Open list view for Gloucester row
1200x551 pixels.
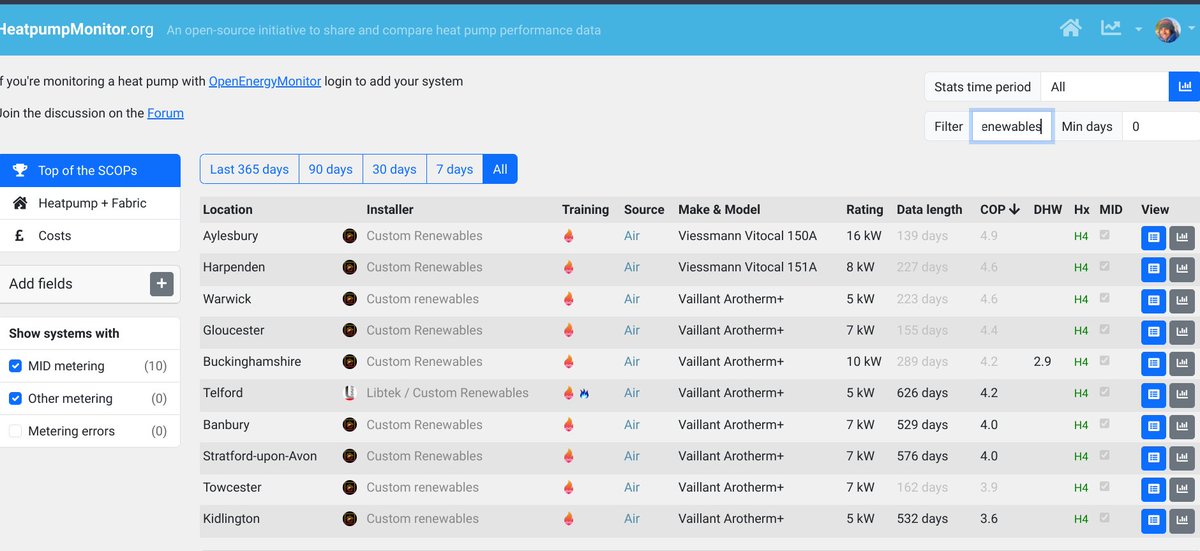coord(1153,331)
